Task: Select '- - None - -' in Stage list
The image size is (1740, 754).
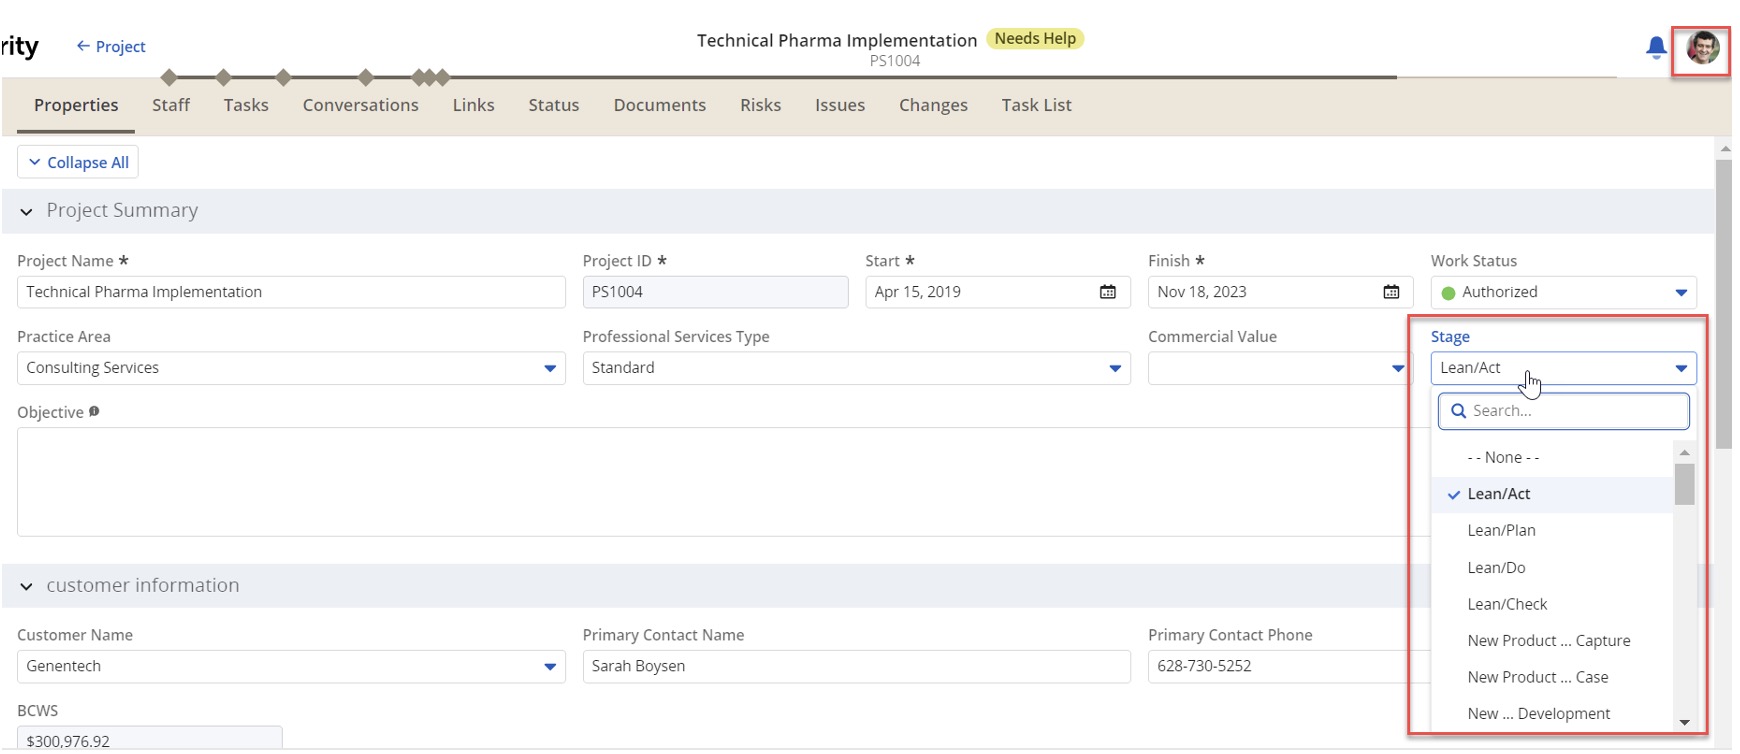Action: pos(1553,457)
